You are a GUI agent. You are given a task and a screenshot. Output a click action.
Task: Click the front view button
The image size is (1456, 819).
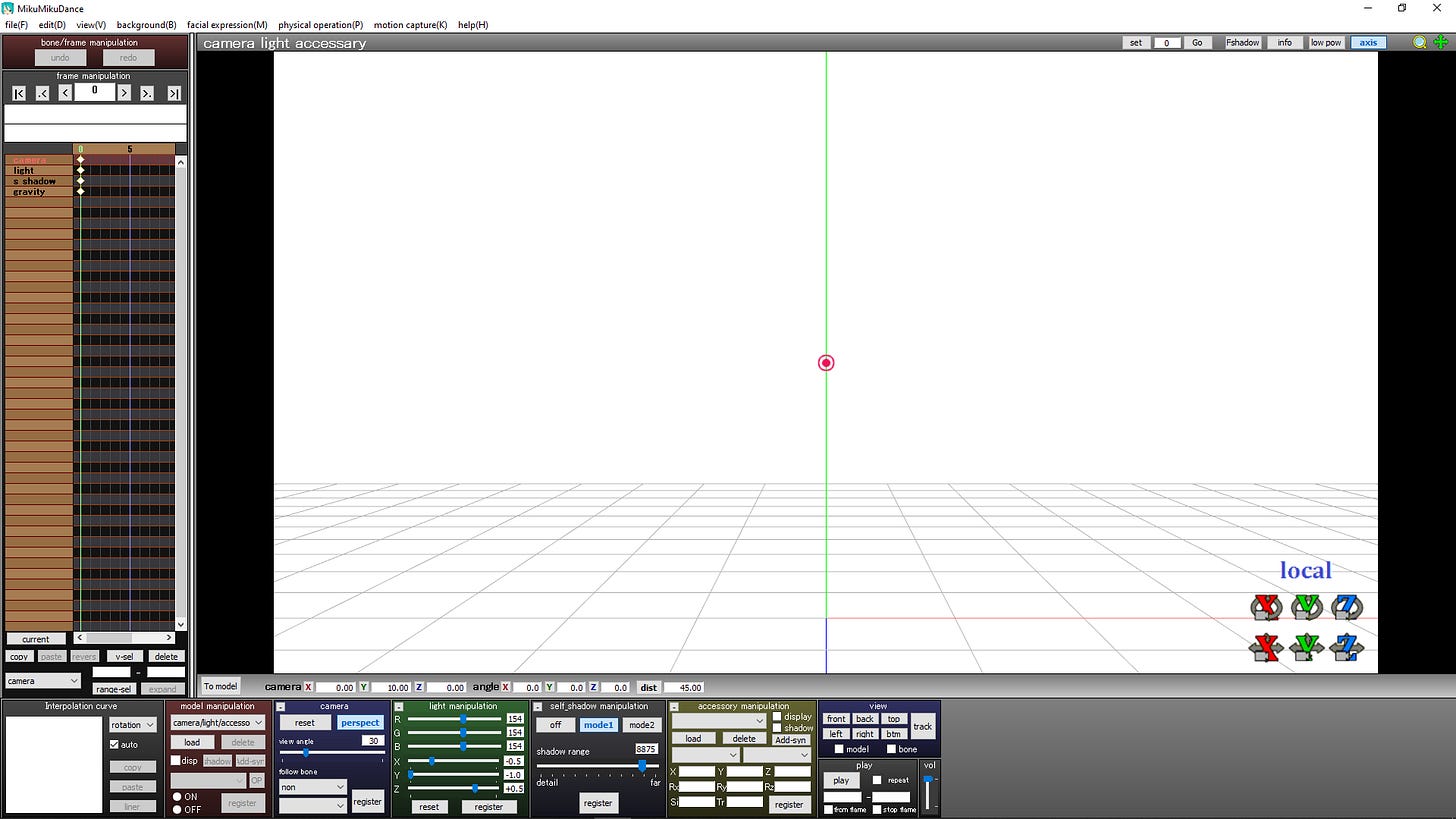(836, 719)
